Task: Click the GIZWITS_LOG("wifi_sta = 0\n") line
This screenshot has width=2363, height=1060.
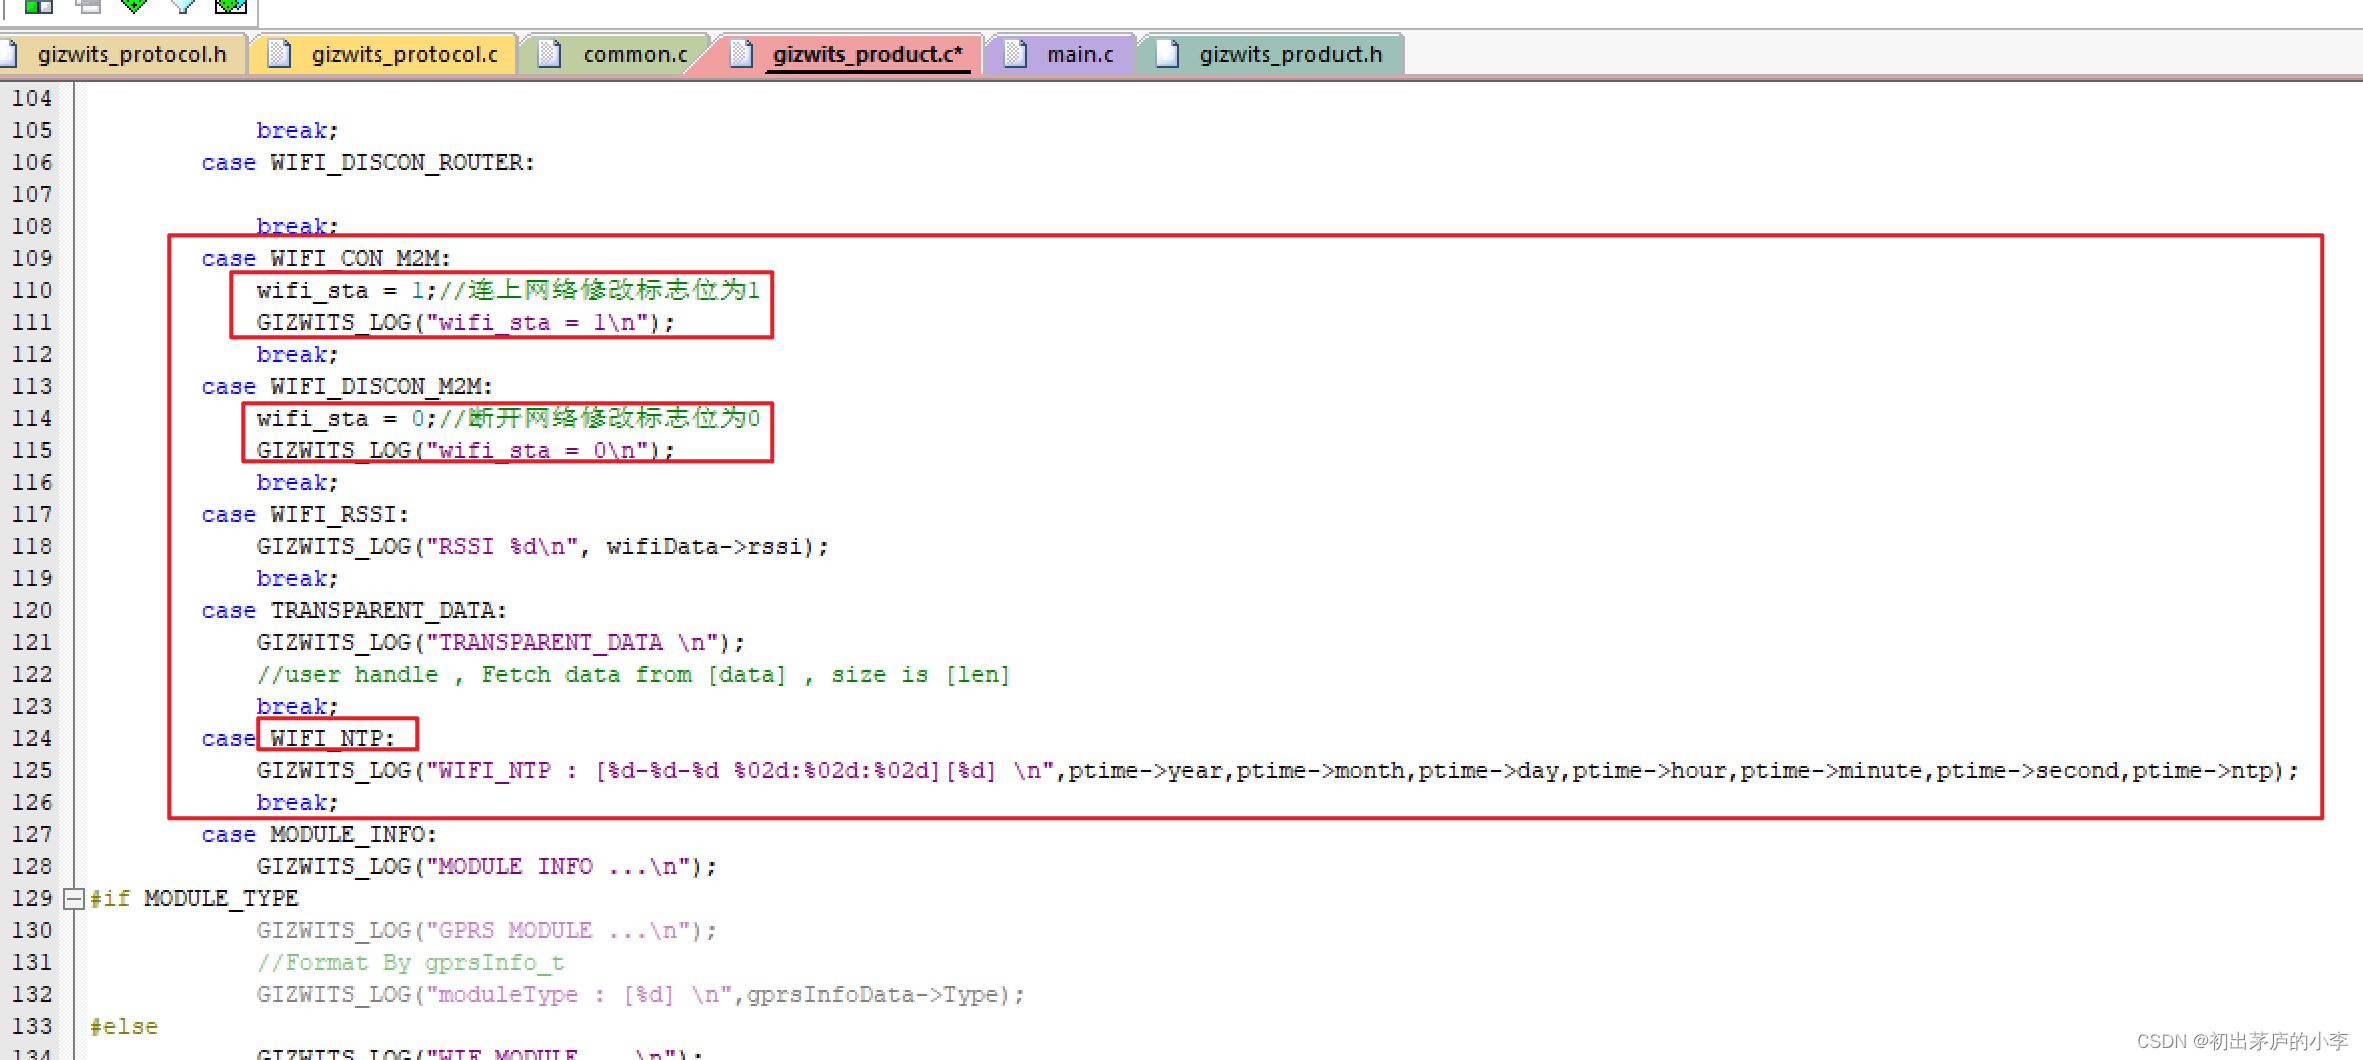Action: point(466,450)
